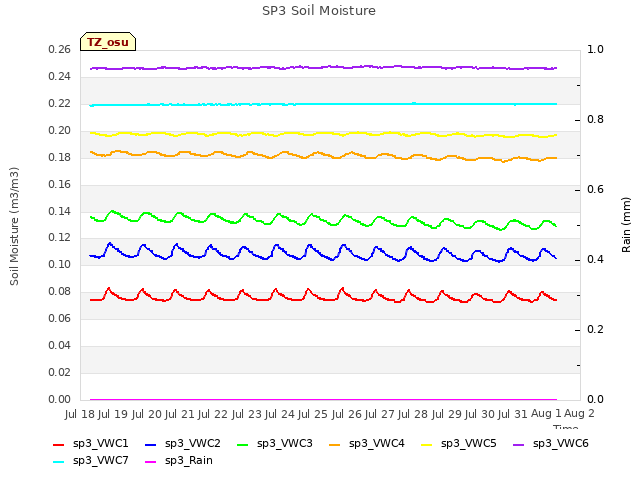
Task: Click the SP3 Soil Moisture chart title
Action: [x=319, y=11]
